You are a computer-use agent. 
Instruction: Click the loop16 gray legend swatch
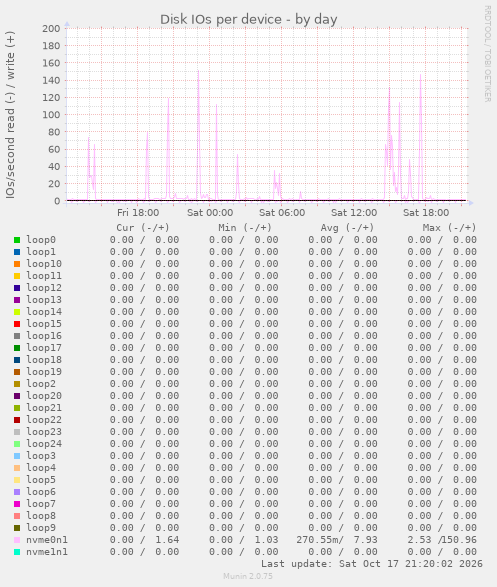(17, 336)
